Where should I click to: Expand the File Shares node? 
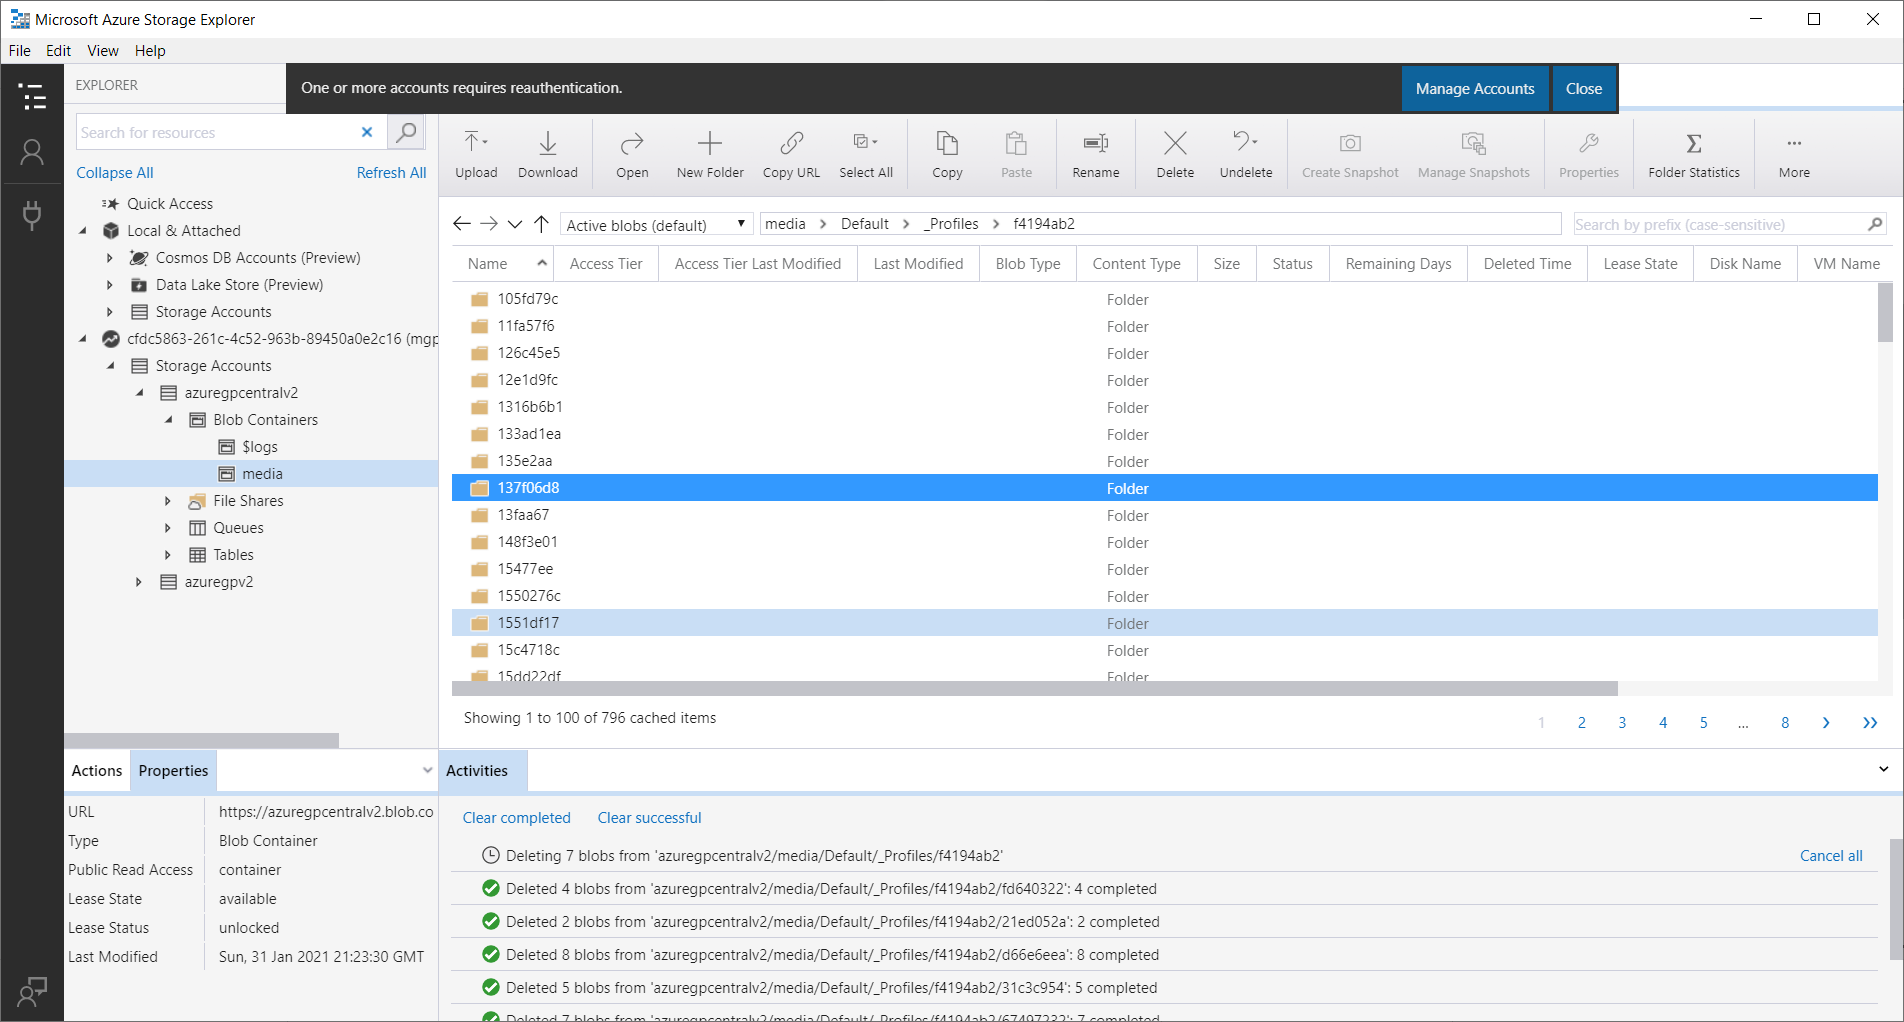click(168, 501)
